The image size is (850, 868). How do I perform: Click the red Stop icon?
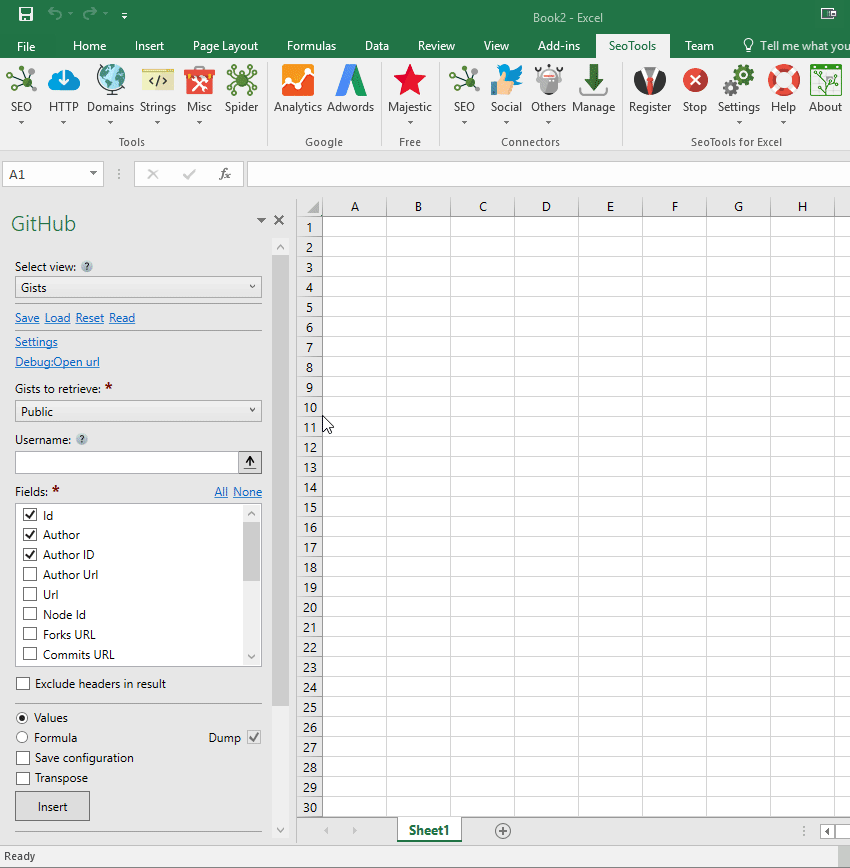pos(695,80)
